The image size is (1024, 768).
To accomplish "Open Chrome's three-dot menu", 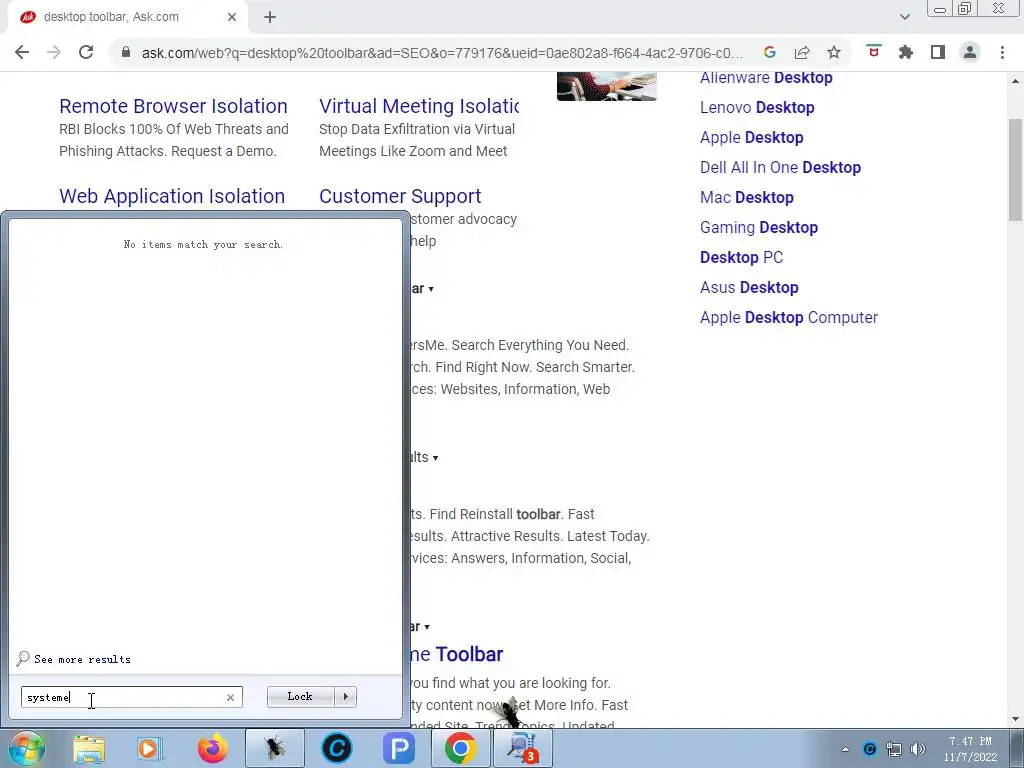I will (x=1002, y=52).
